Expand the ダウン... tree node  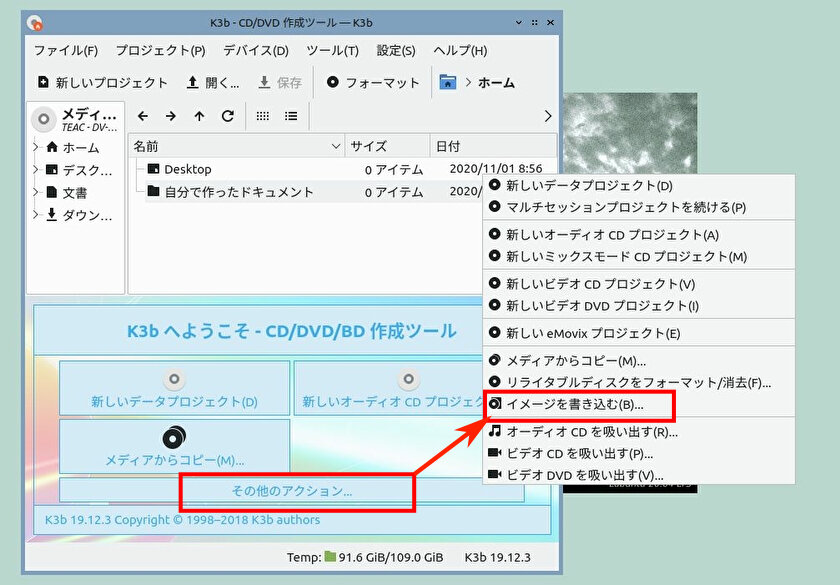36,215
